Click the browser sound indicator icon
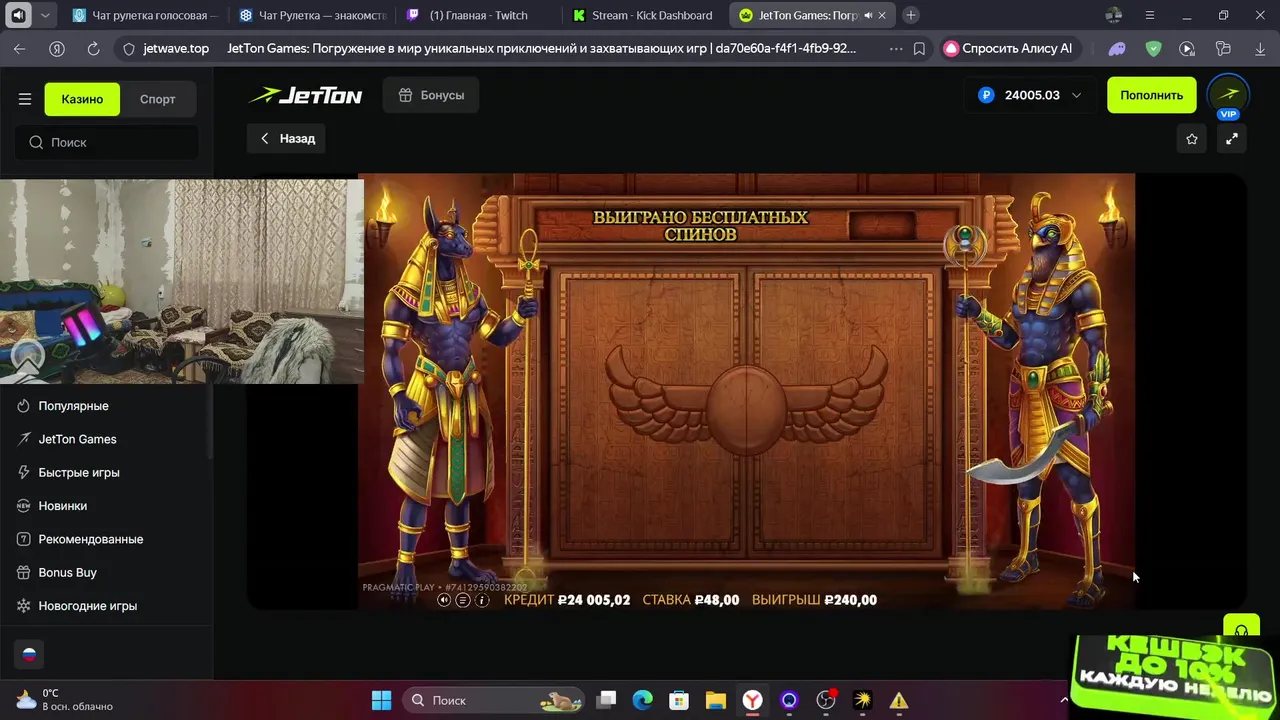Image resolution: width=1280 pixels, height=720 pixels. (x=18, y=15)
